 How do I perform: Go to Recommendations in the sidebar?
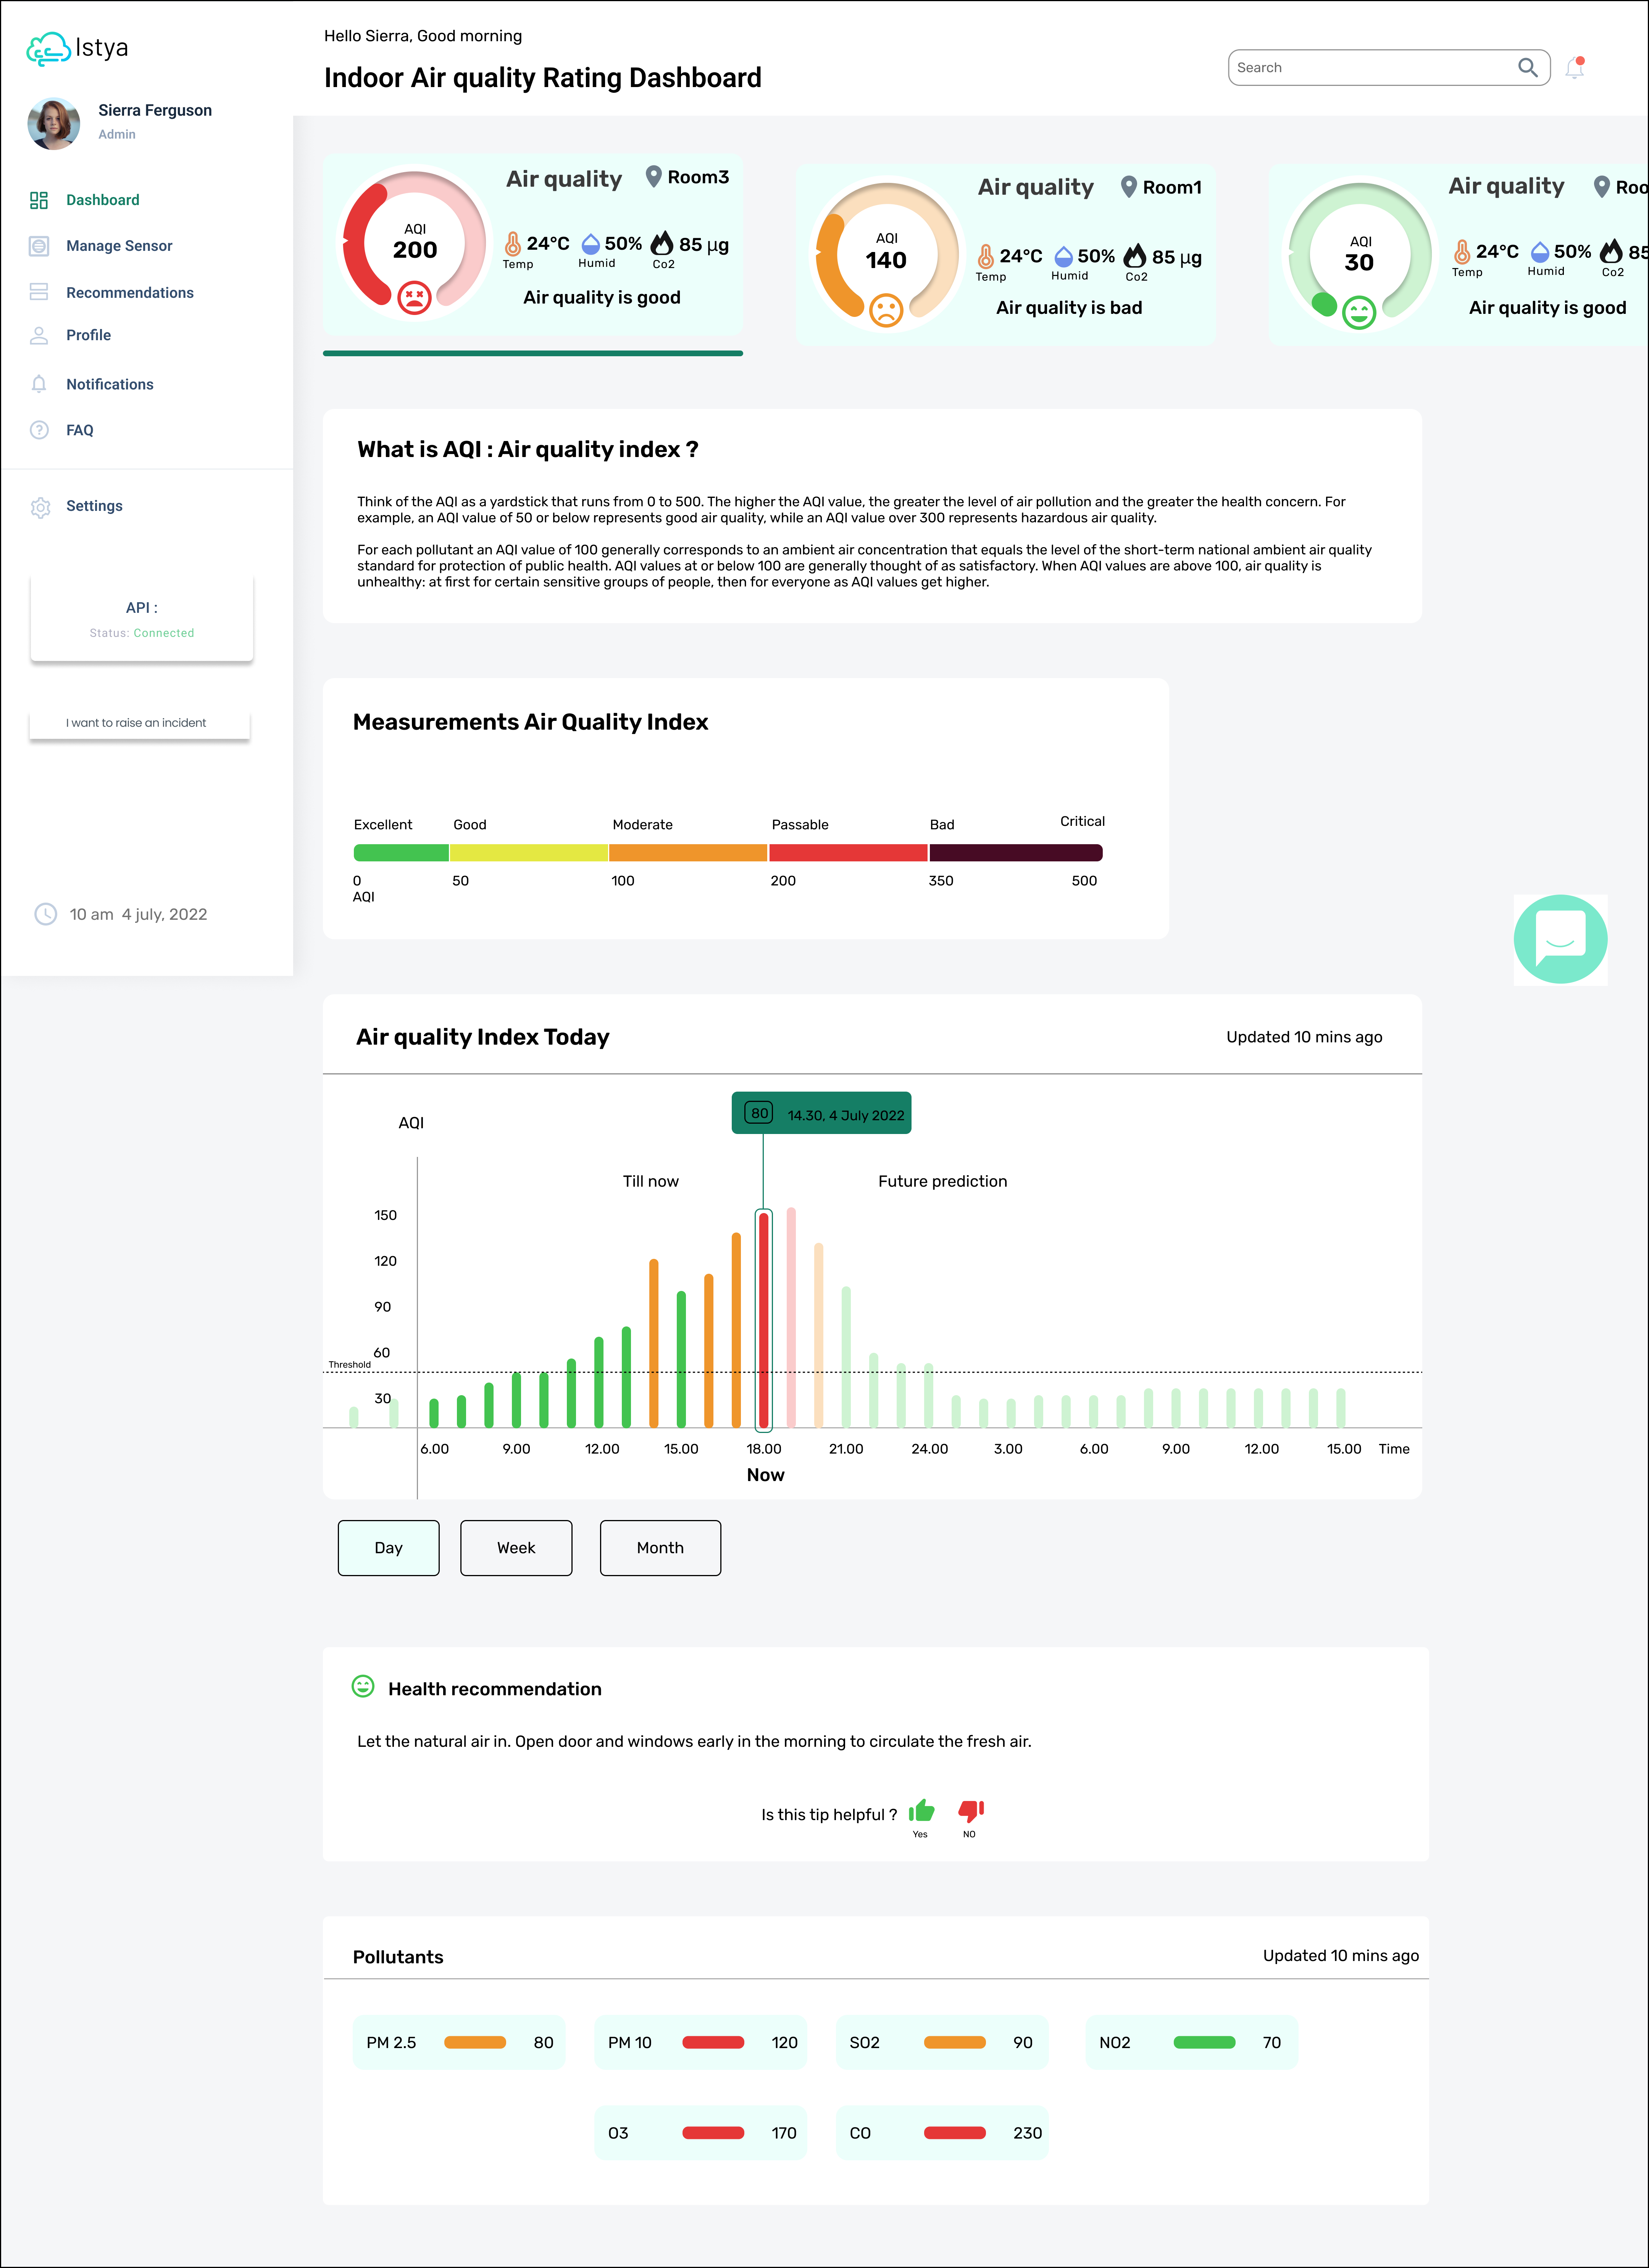tap(130, 293)
